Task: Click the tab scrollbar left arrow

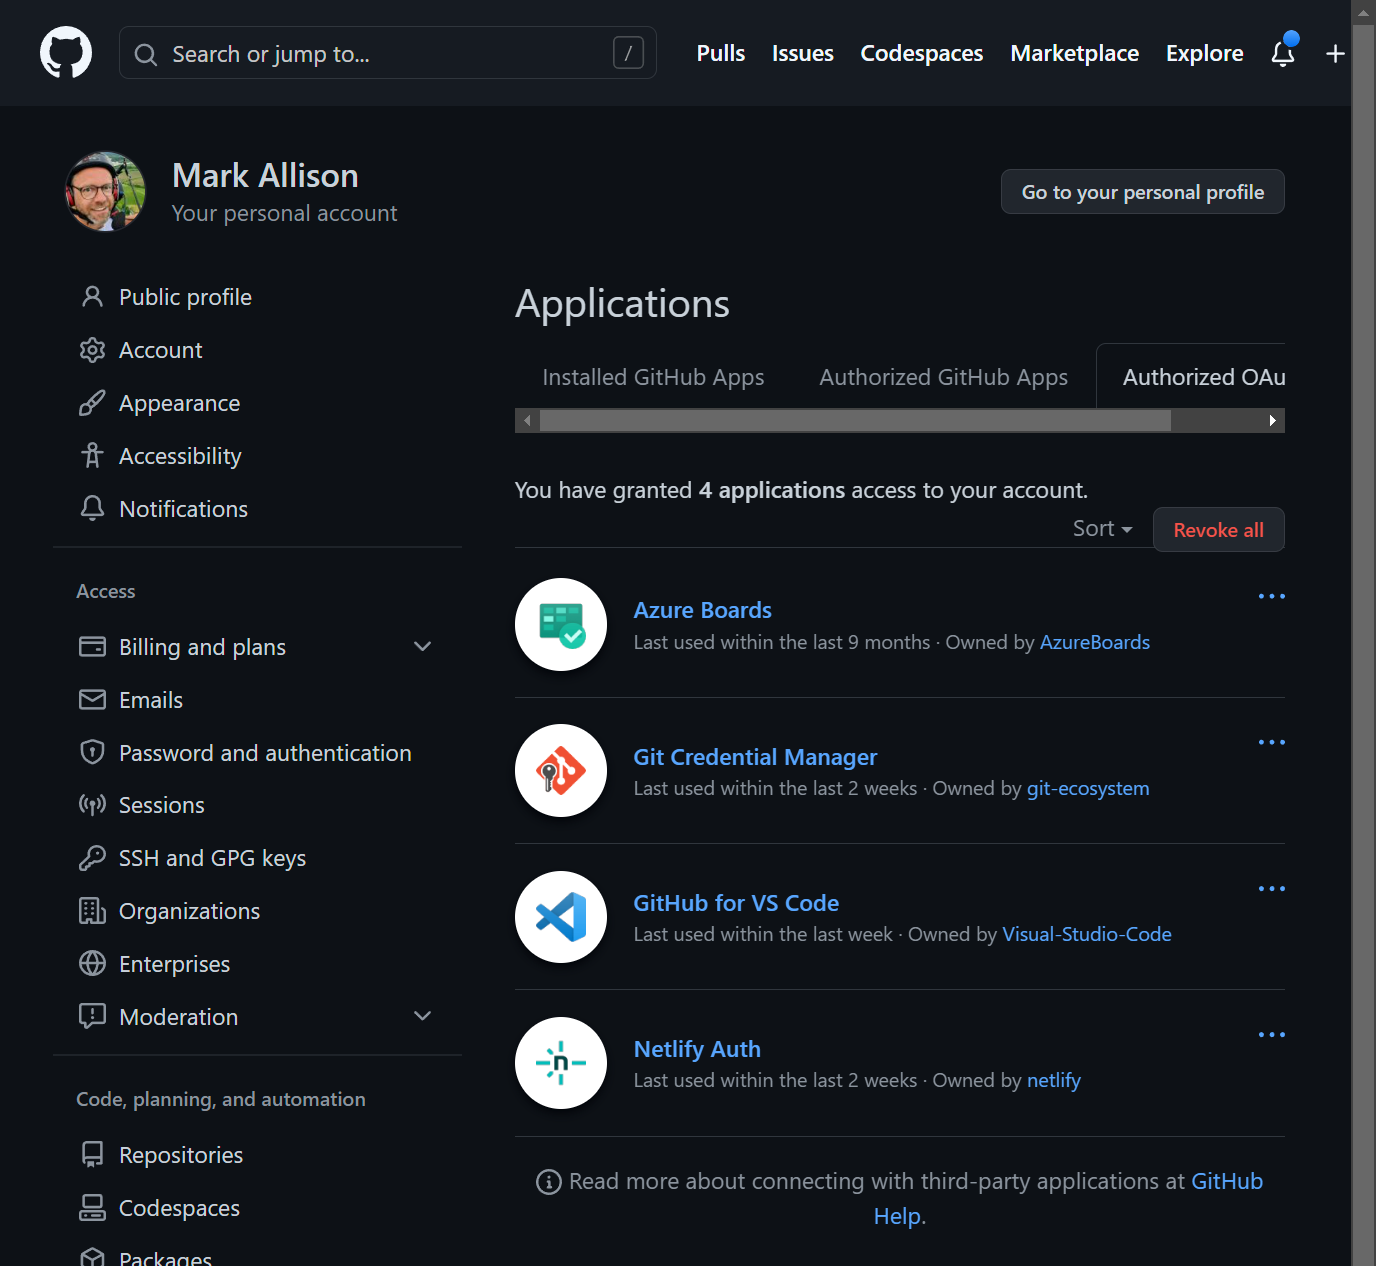Action: (527, 421)
